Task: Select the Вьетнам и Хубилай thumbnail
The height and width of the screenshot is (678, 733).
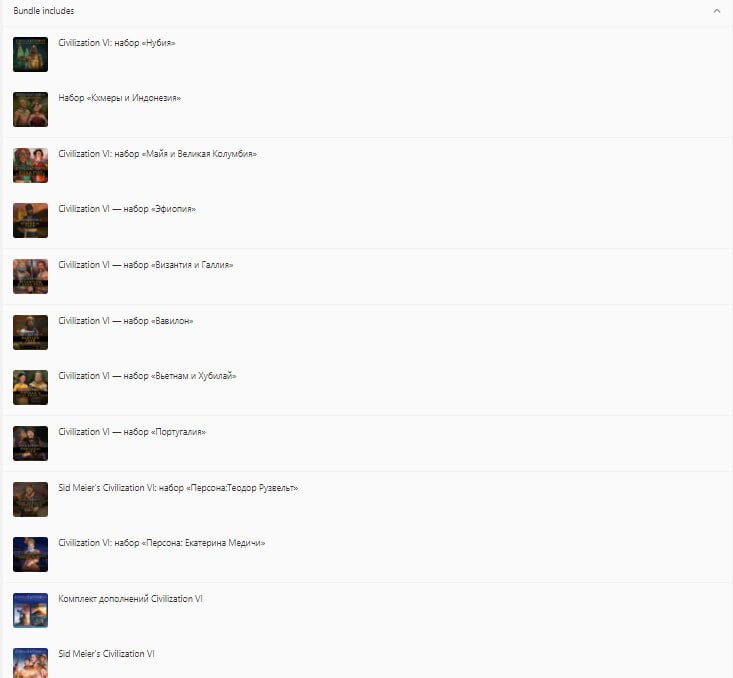Action: click(x=30, y=388)
